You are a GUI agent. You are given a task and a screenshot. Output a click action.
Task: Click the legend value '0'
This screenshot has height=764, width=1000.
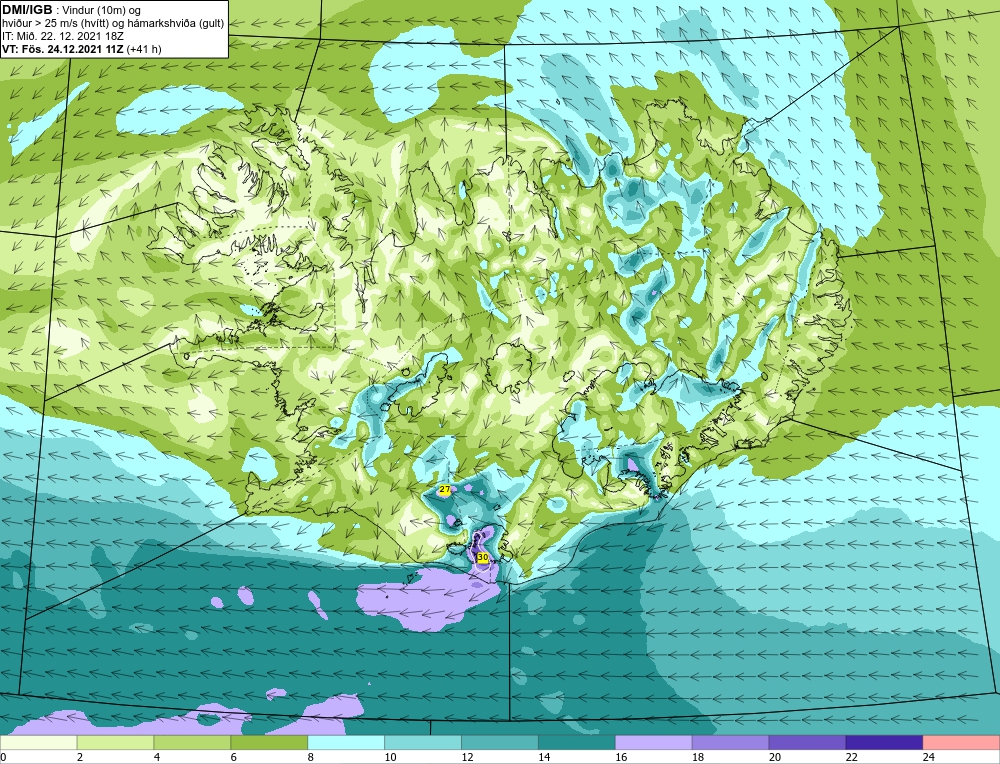tap(3, 757)
